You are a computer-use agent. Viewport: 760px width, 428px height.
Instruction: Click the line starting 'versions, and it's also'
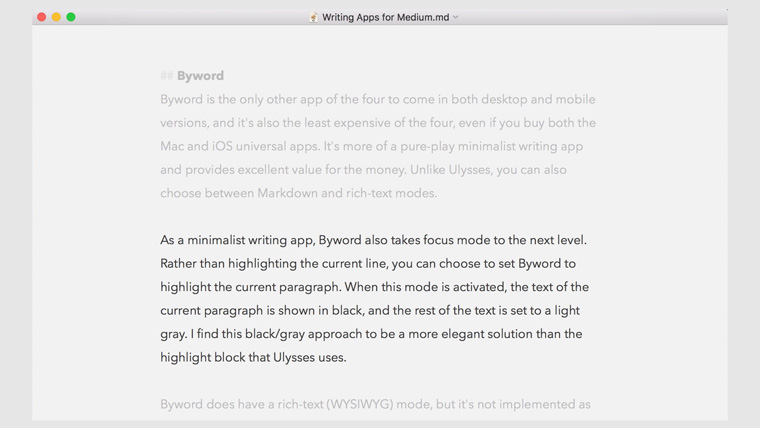point(378,123)
